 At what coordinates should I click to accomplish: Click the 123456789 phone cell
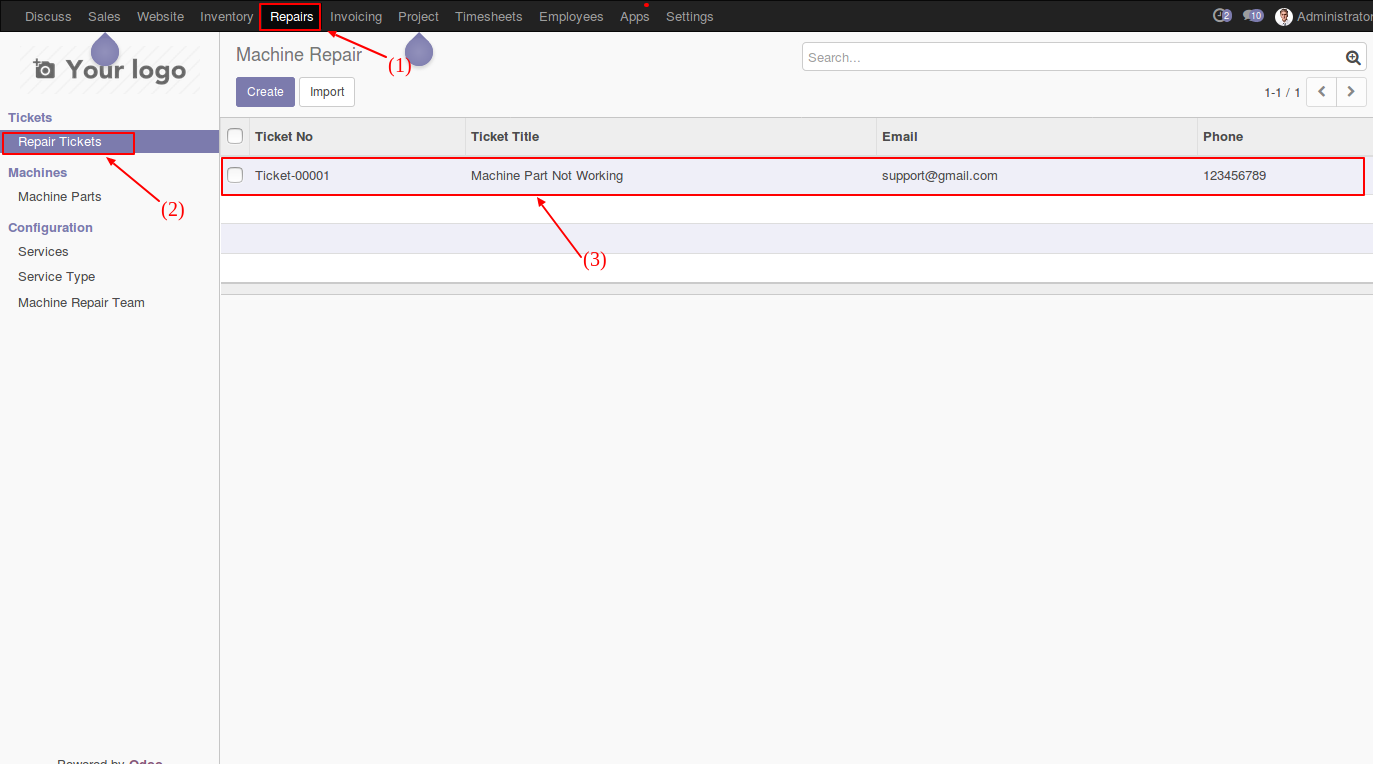tap(1234, 175)
